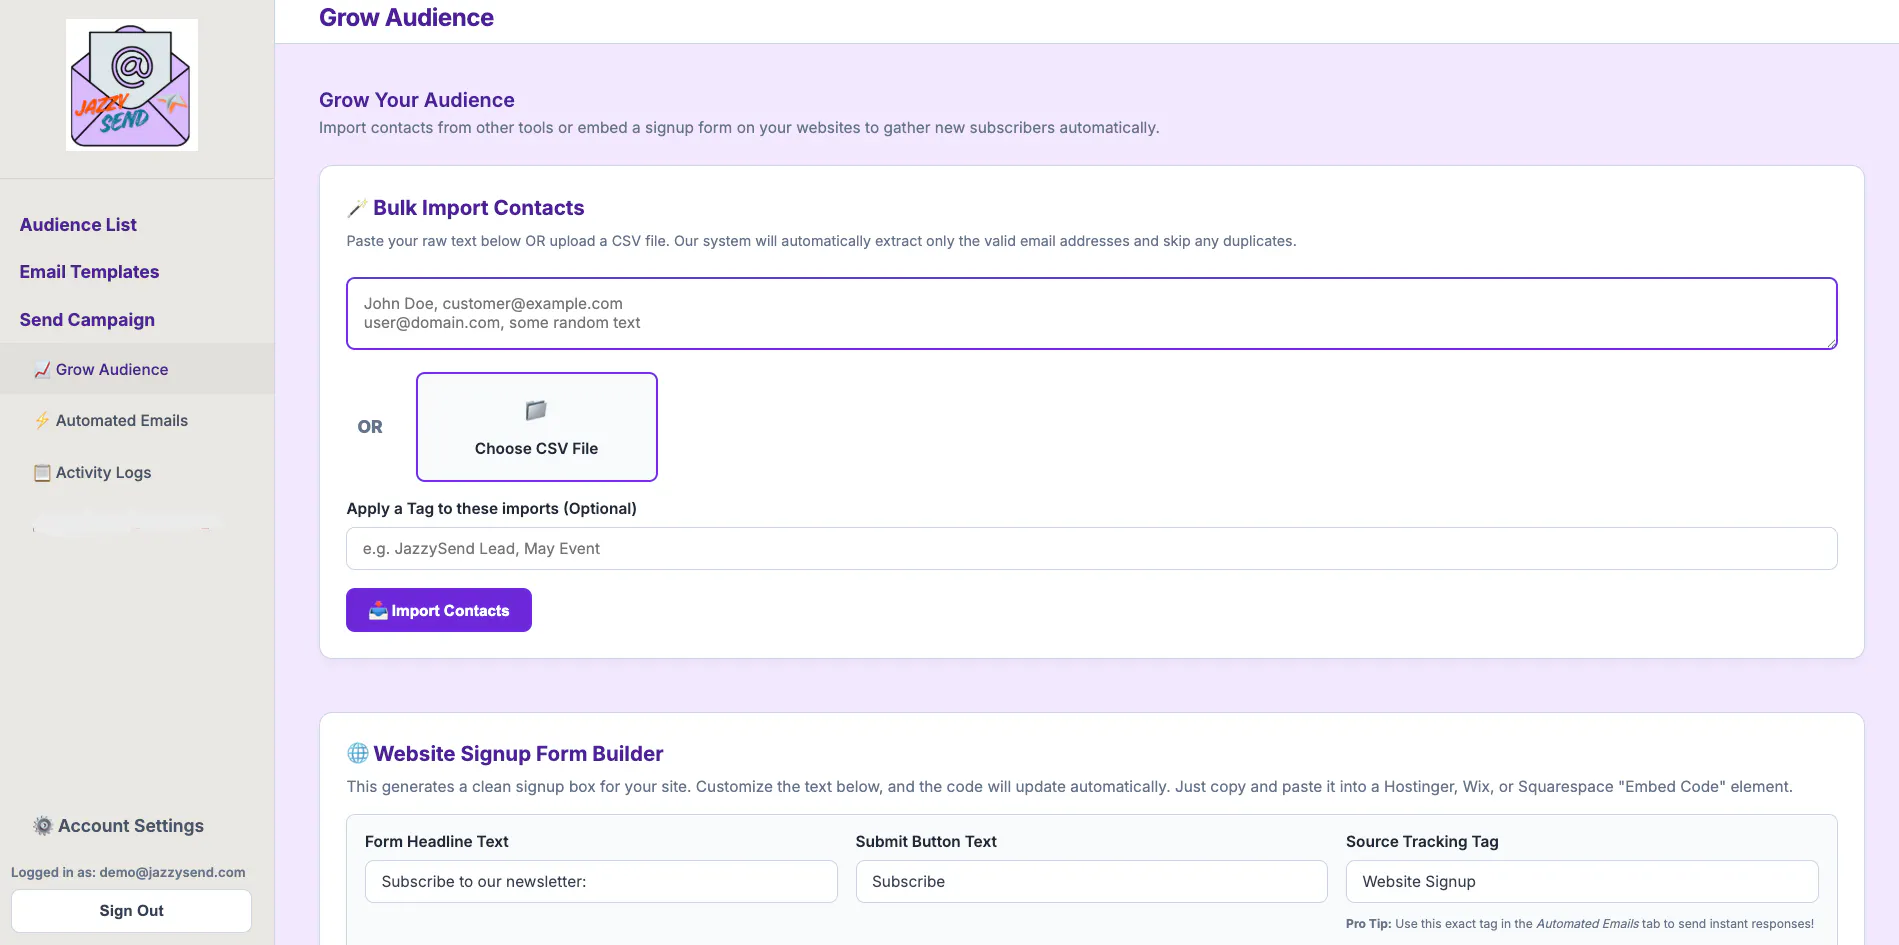Edit the Form Headline Text field
1899x945 pixels.
point(601,882)
